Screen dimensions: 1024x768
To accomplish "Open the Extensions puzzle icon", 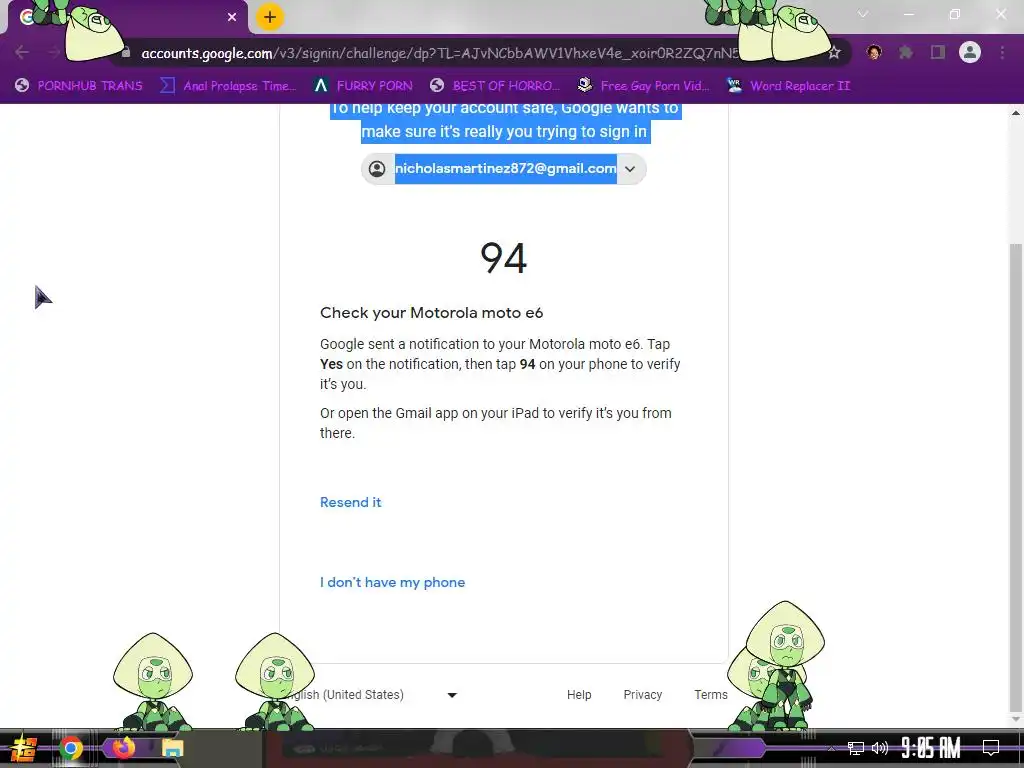I will (906, 52).
